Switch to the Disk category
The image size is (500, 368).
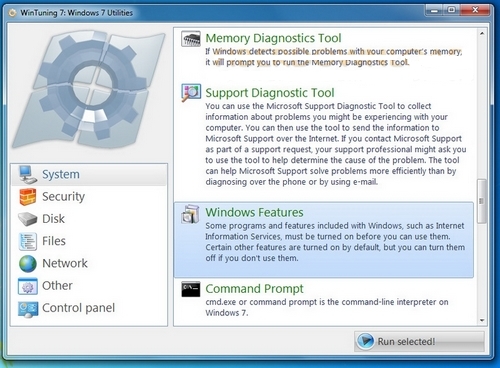(x=89, y=219)
